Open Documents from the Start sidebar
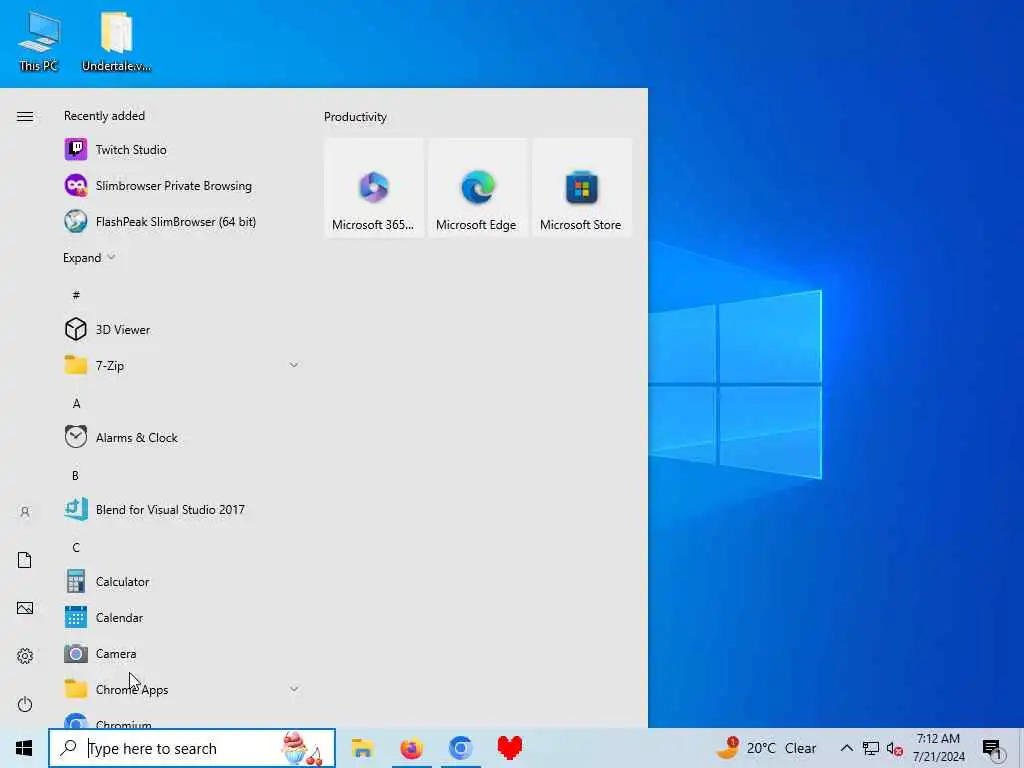The height and width of the screenshot is (768, 1024). [x=25, y=560]
